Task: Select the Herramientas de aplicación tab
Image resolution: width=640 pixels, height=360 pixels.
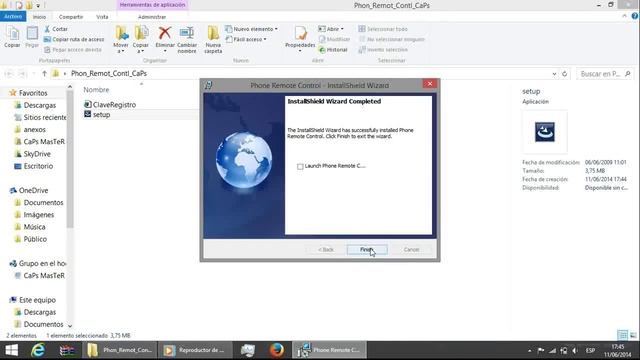Action: pyautogui.click(x=152, y=5)
